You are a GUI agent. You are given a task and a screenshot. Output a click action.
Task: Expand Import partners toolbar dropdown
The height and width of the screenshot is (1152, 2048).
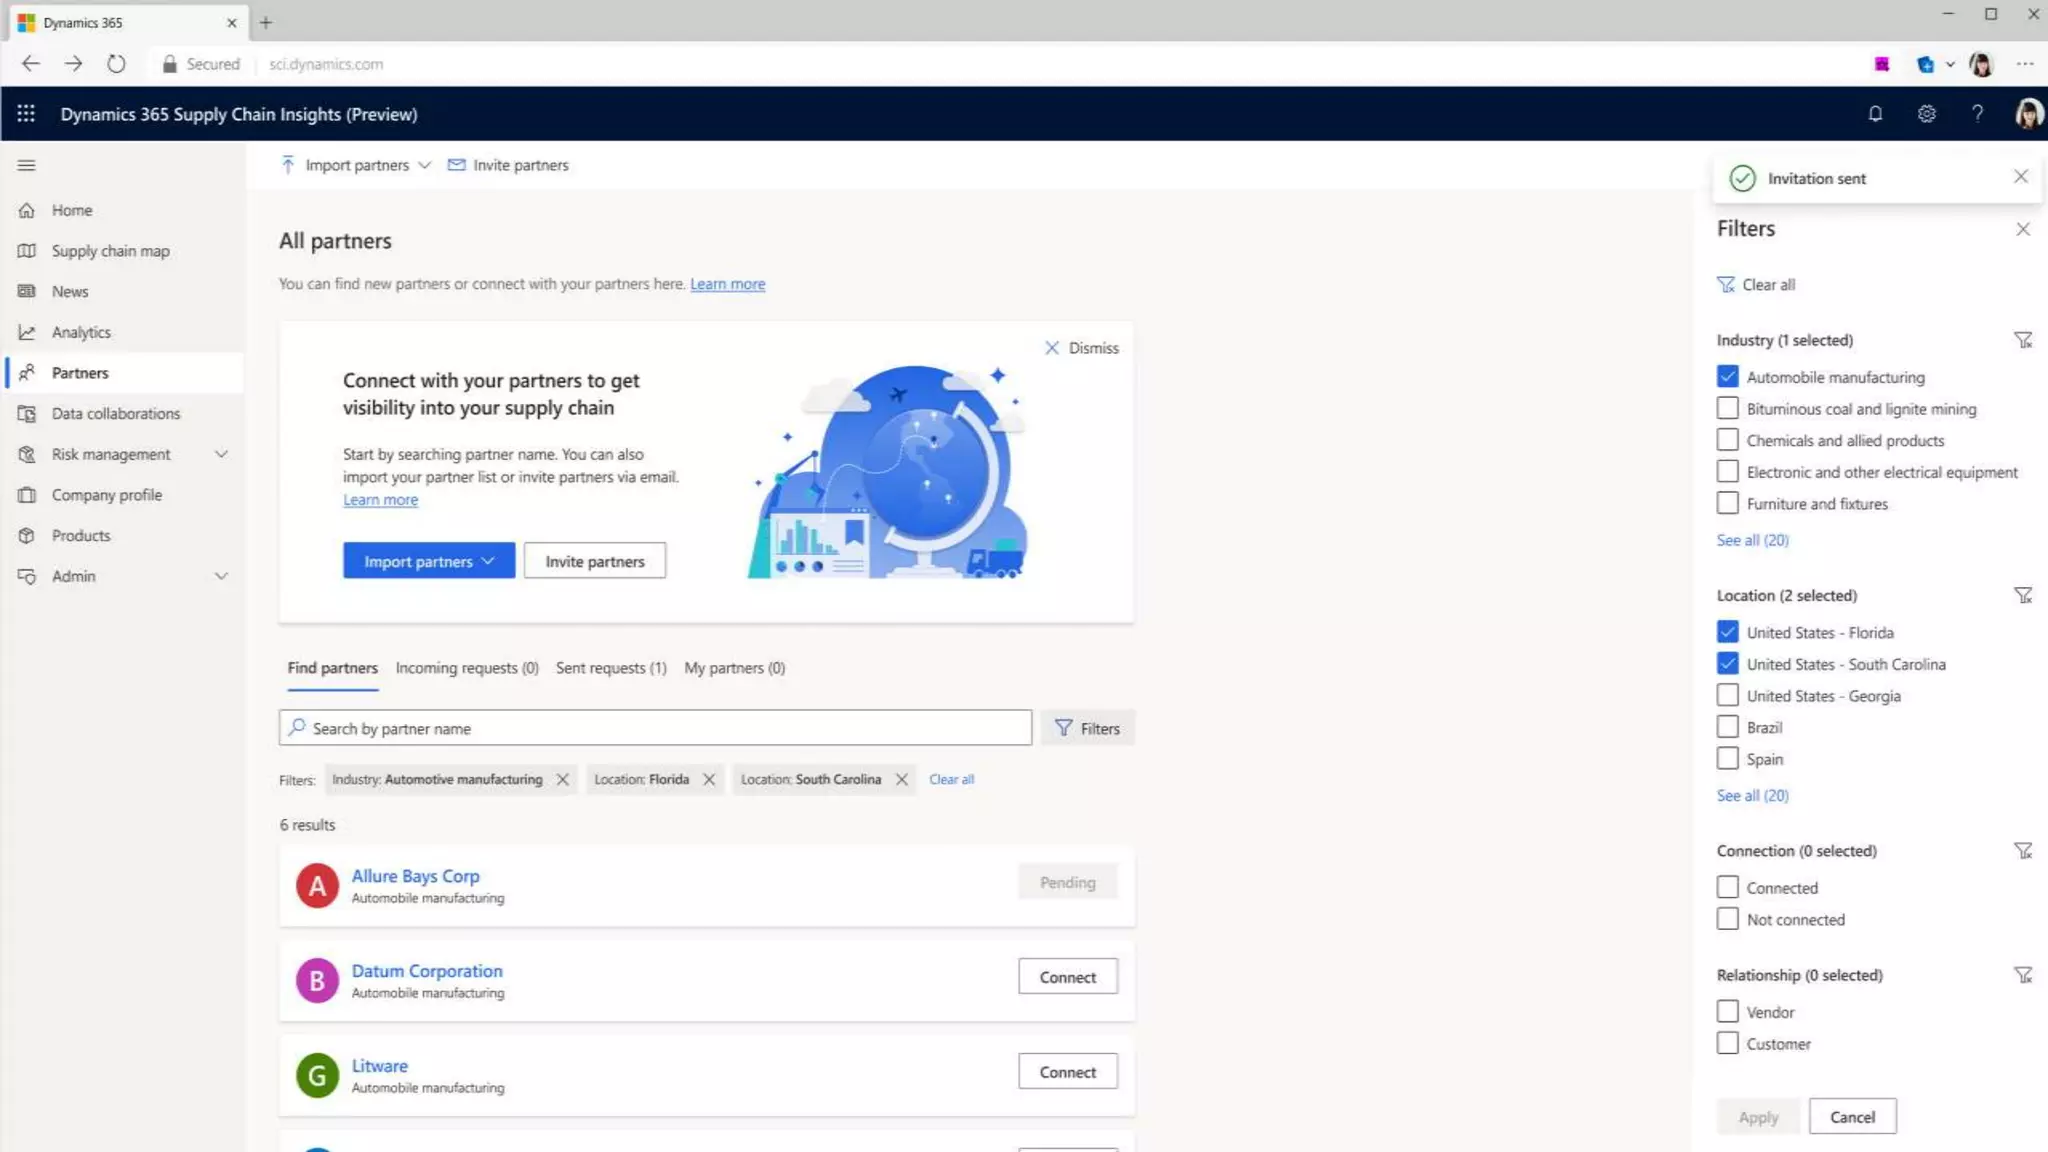[425, 165]
